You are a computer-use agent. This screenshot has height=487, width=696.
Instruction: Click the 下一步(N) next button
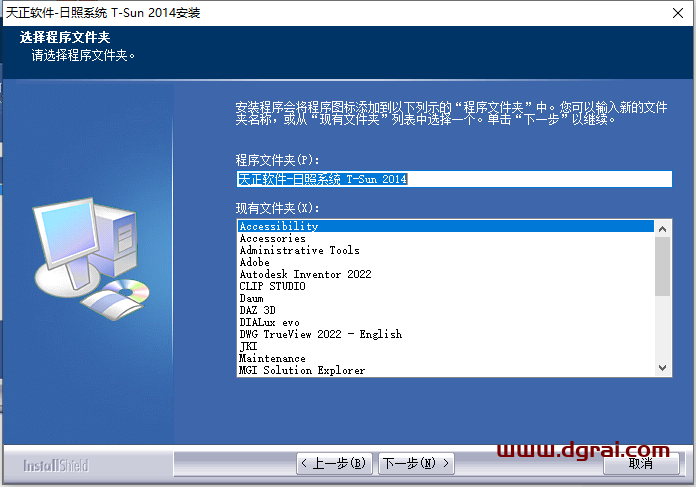coord(416,463)
